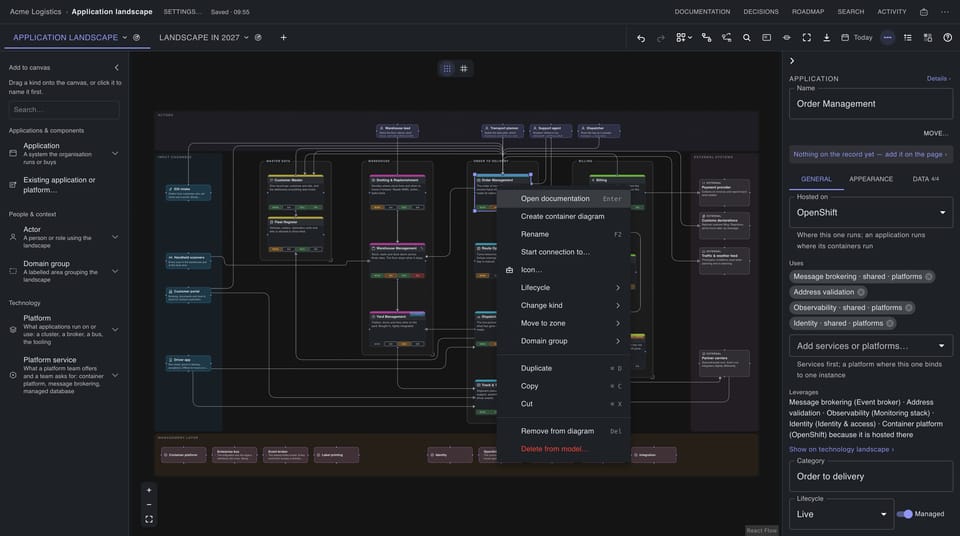Image resolution: width=960 pixels, height=536 pixels.
Task: Enter fullscreen using the frame icon
Action: click(x=807, y=38)
